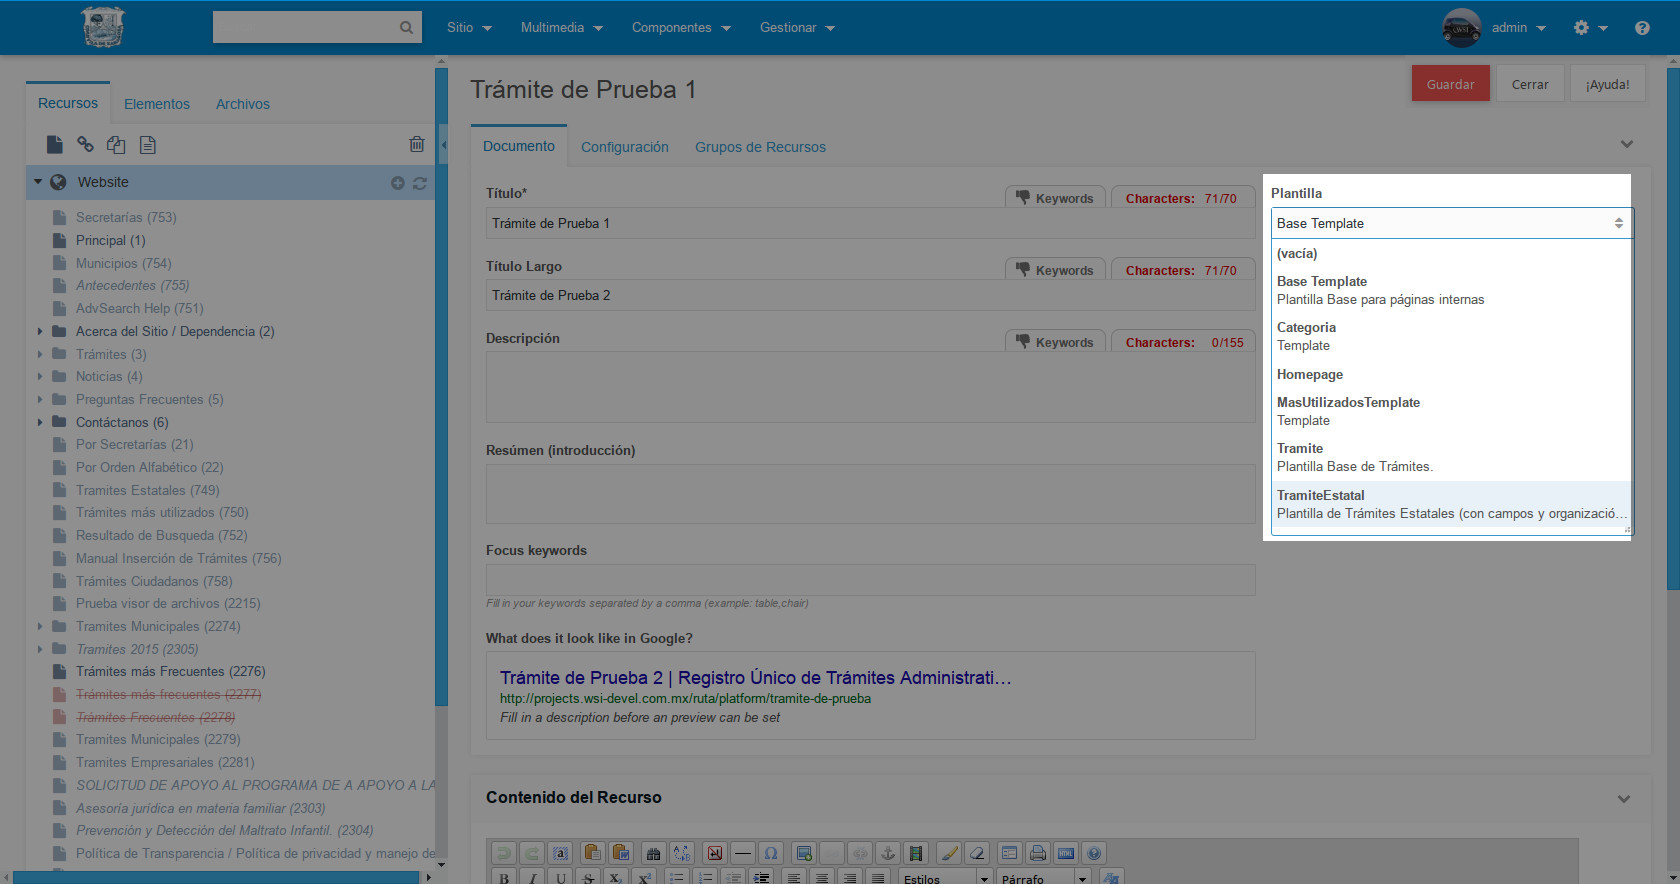Remove formatting with the eraser icon

977,853
